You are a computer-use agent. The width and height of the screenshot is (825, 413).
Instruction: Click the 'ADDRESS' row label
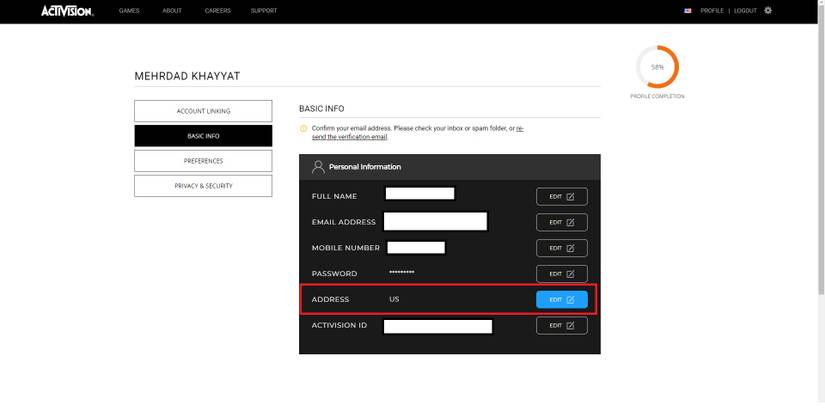pos(330,299)
